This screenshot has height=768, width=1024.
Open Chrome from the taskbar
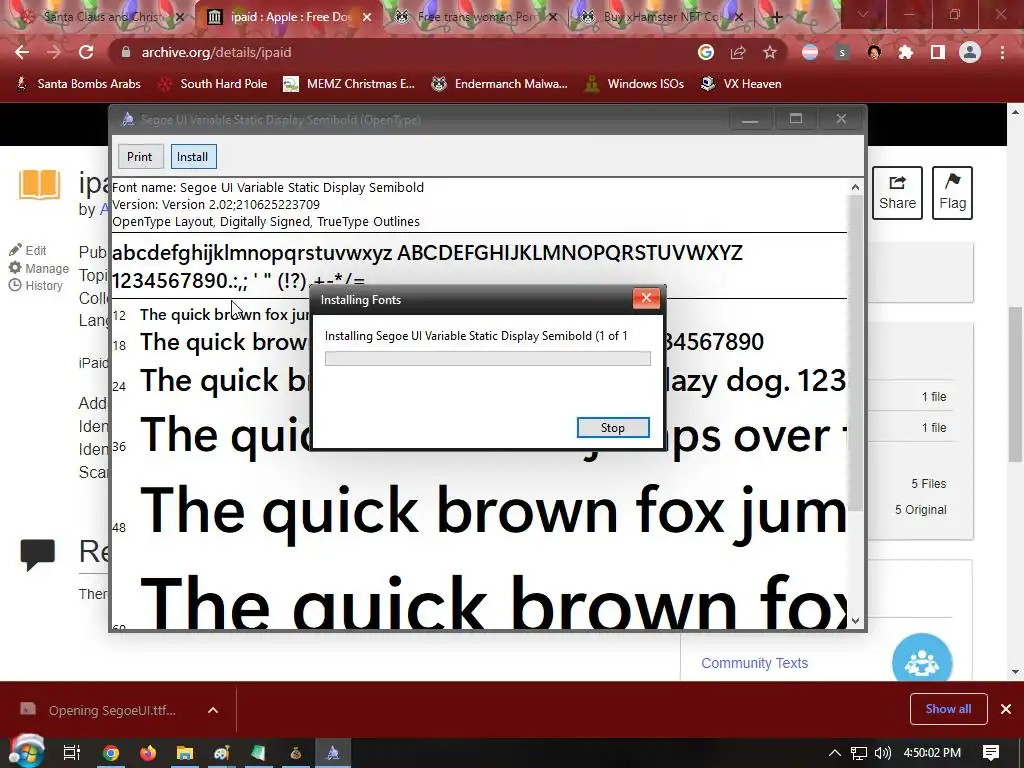click(111, 753)
